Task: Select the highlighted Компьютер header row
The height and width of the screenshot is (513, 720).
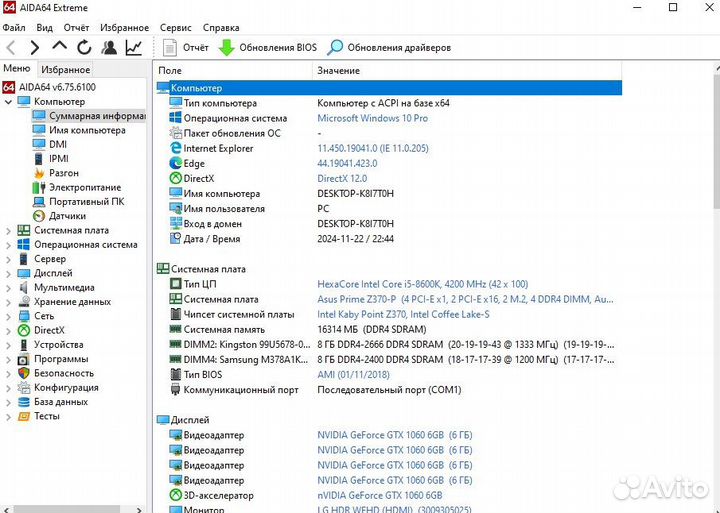Action: click(x=389, y=88)
